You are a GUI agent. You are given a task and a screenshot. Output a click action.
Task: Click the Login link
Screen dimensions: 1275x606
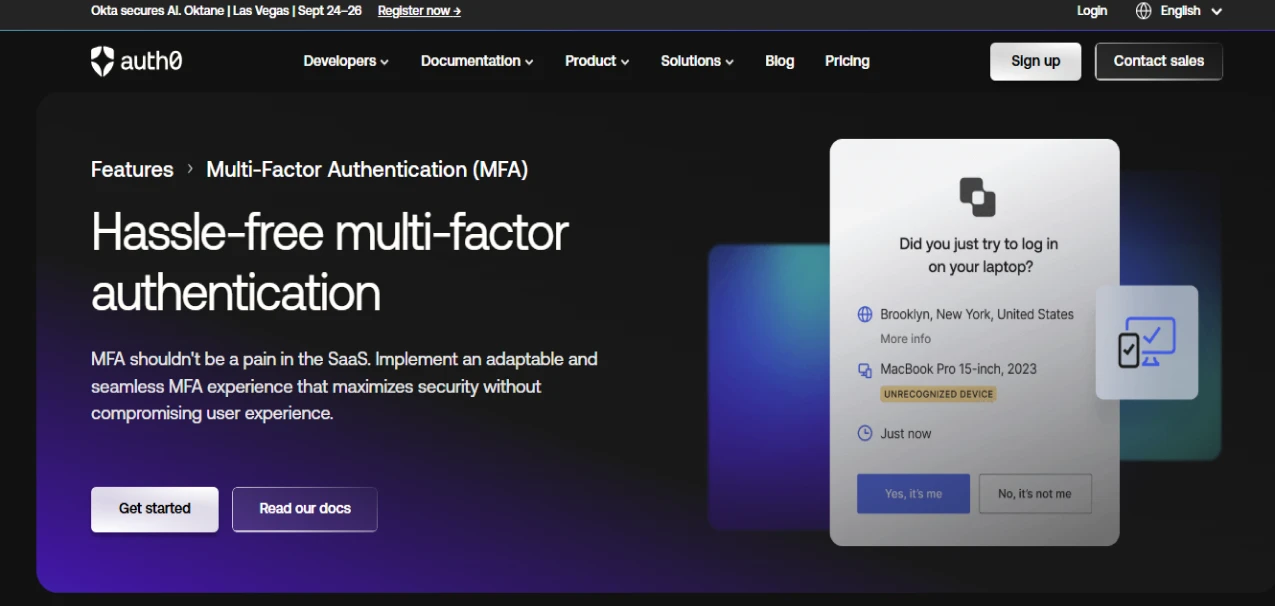(1092, 11)
